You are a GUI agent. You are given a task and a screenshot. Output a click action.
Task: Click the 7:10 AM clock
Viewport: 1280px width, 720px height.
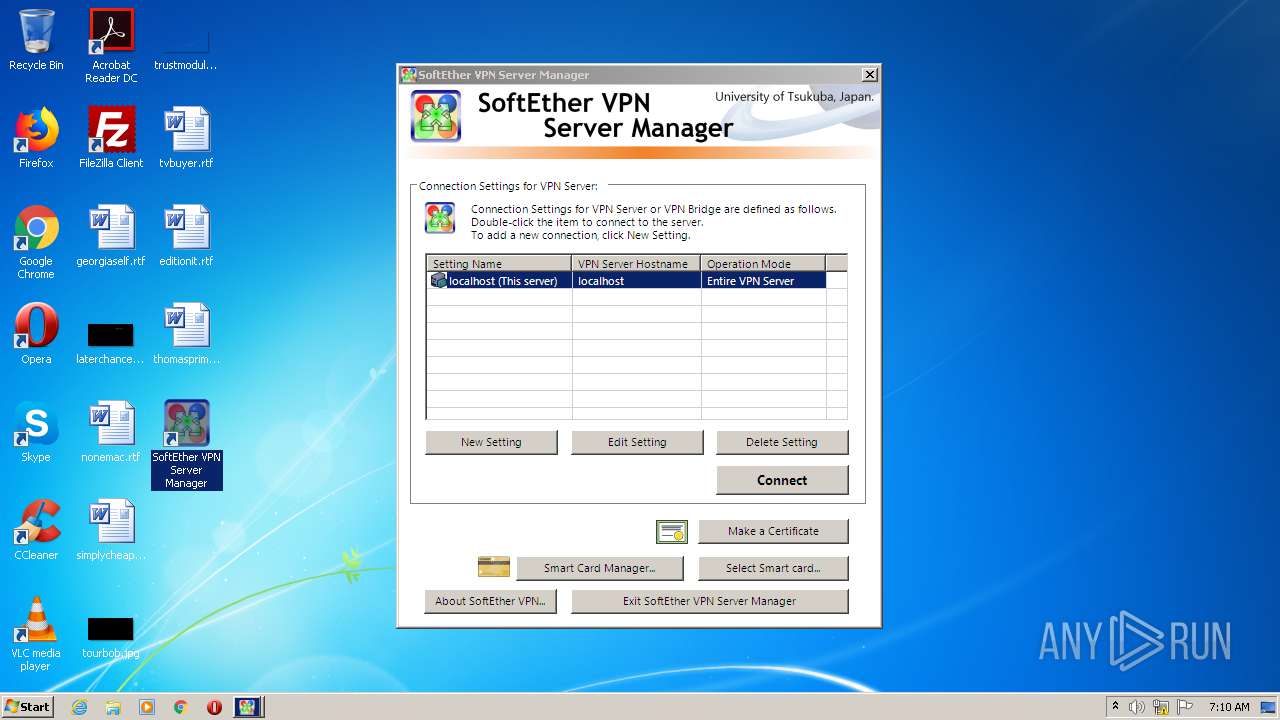coord(1229,707)
